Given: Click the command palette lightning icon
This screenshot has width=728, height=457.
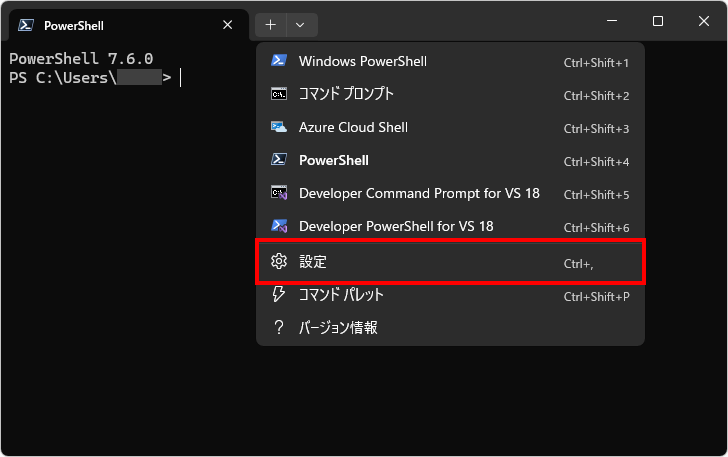Looking at the screenshot, I should (279, 294).
